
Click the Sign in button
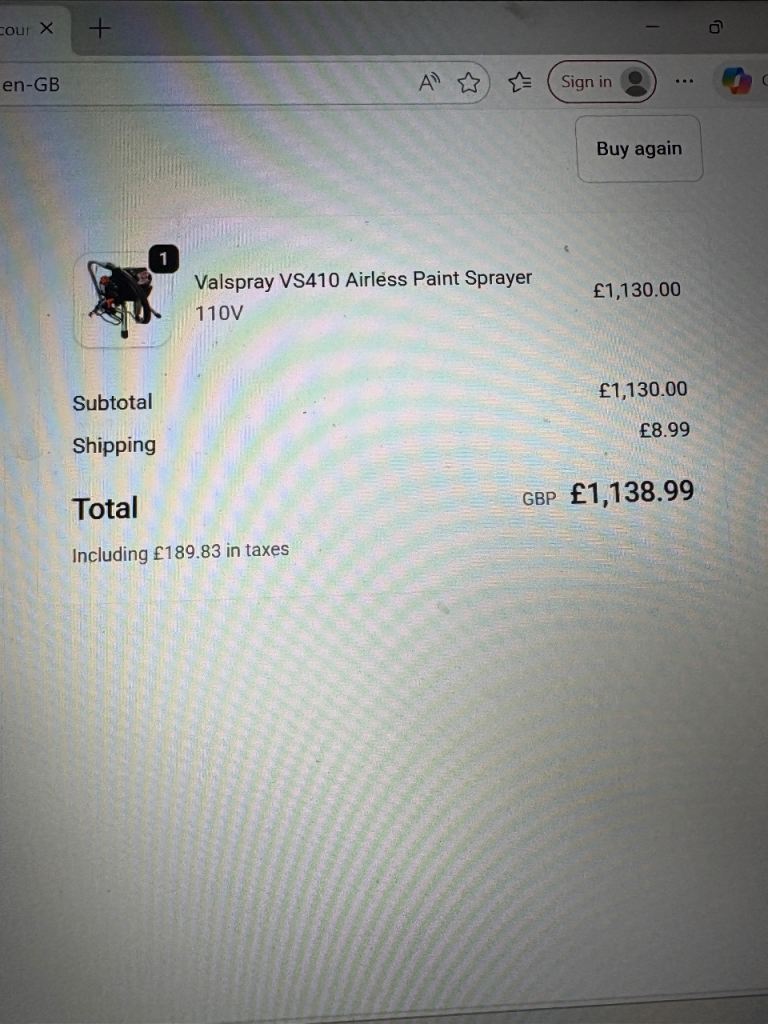point(601,82)
